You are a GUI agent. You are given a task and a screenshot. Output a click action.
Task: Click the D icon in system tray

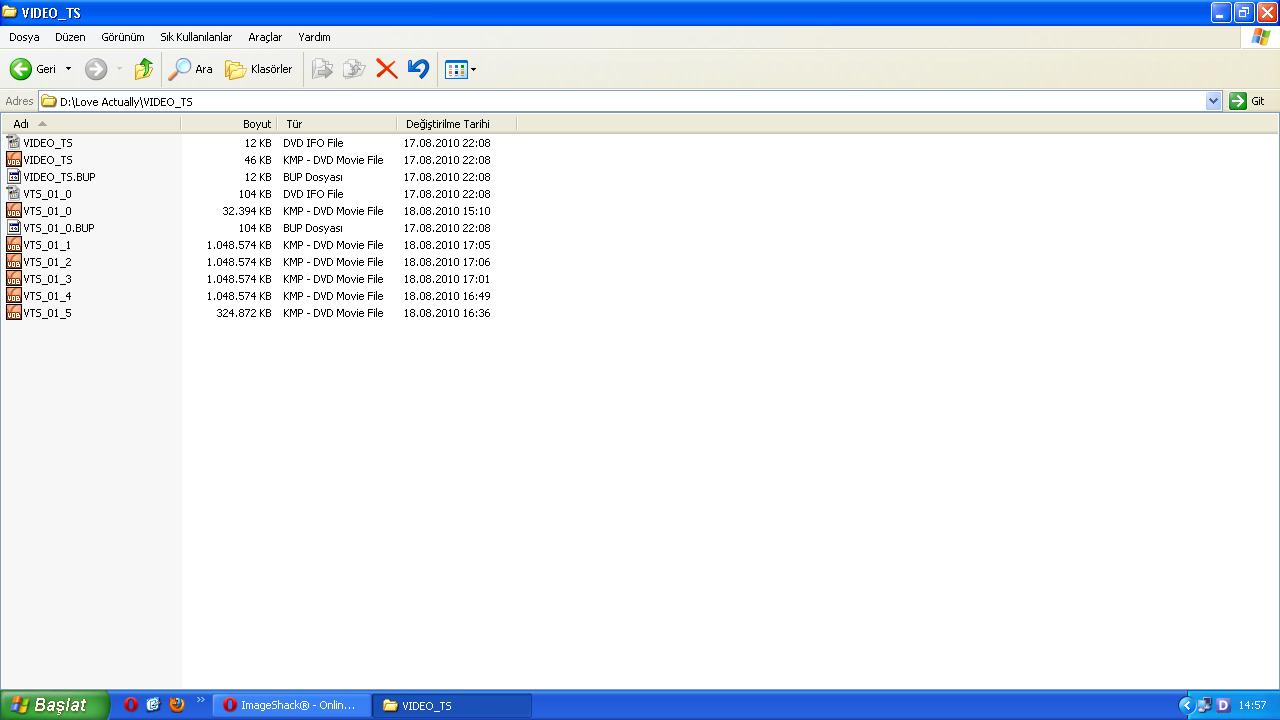pos(1223,705)
